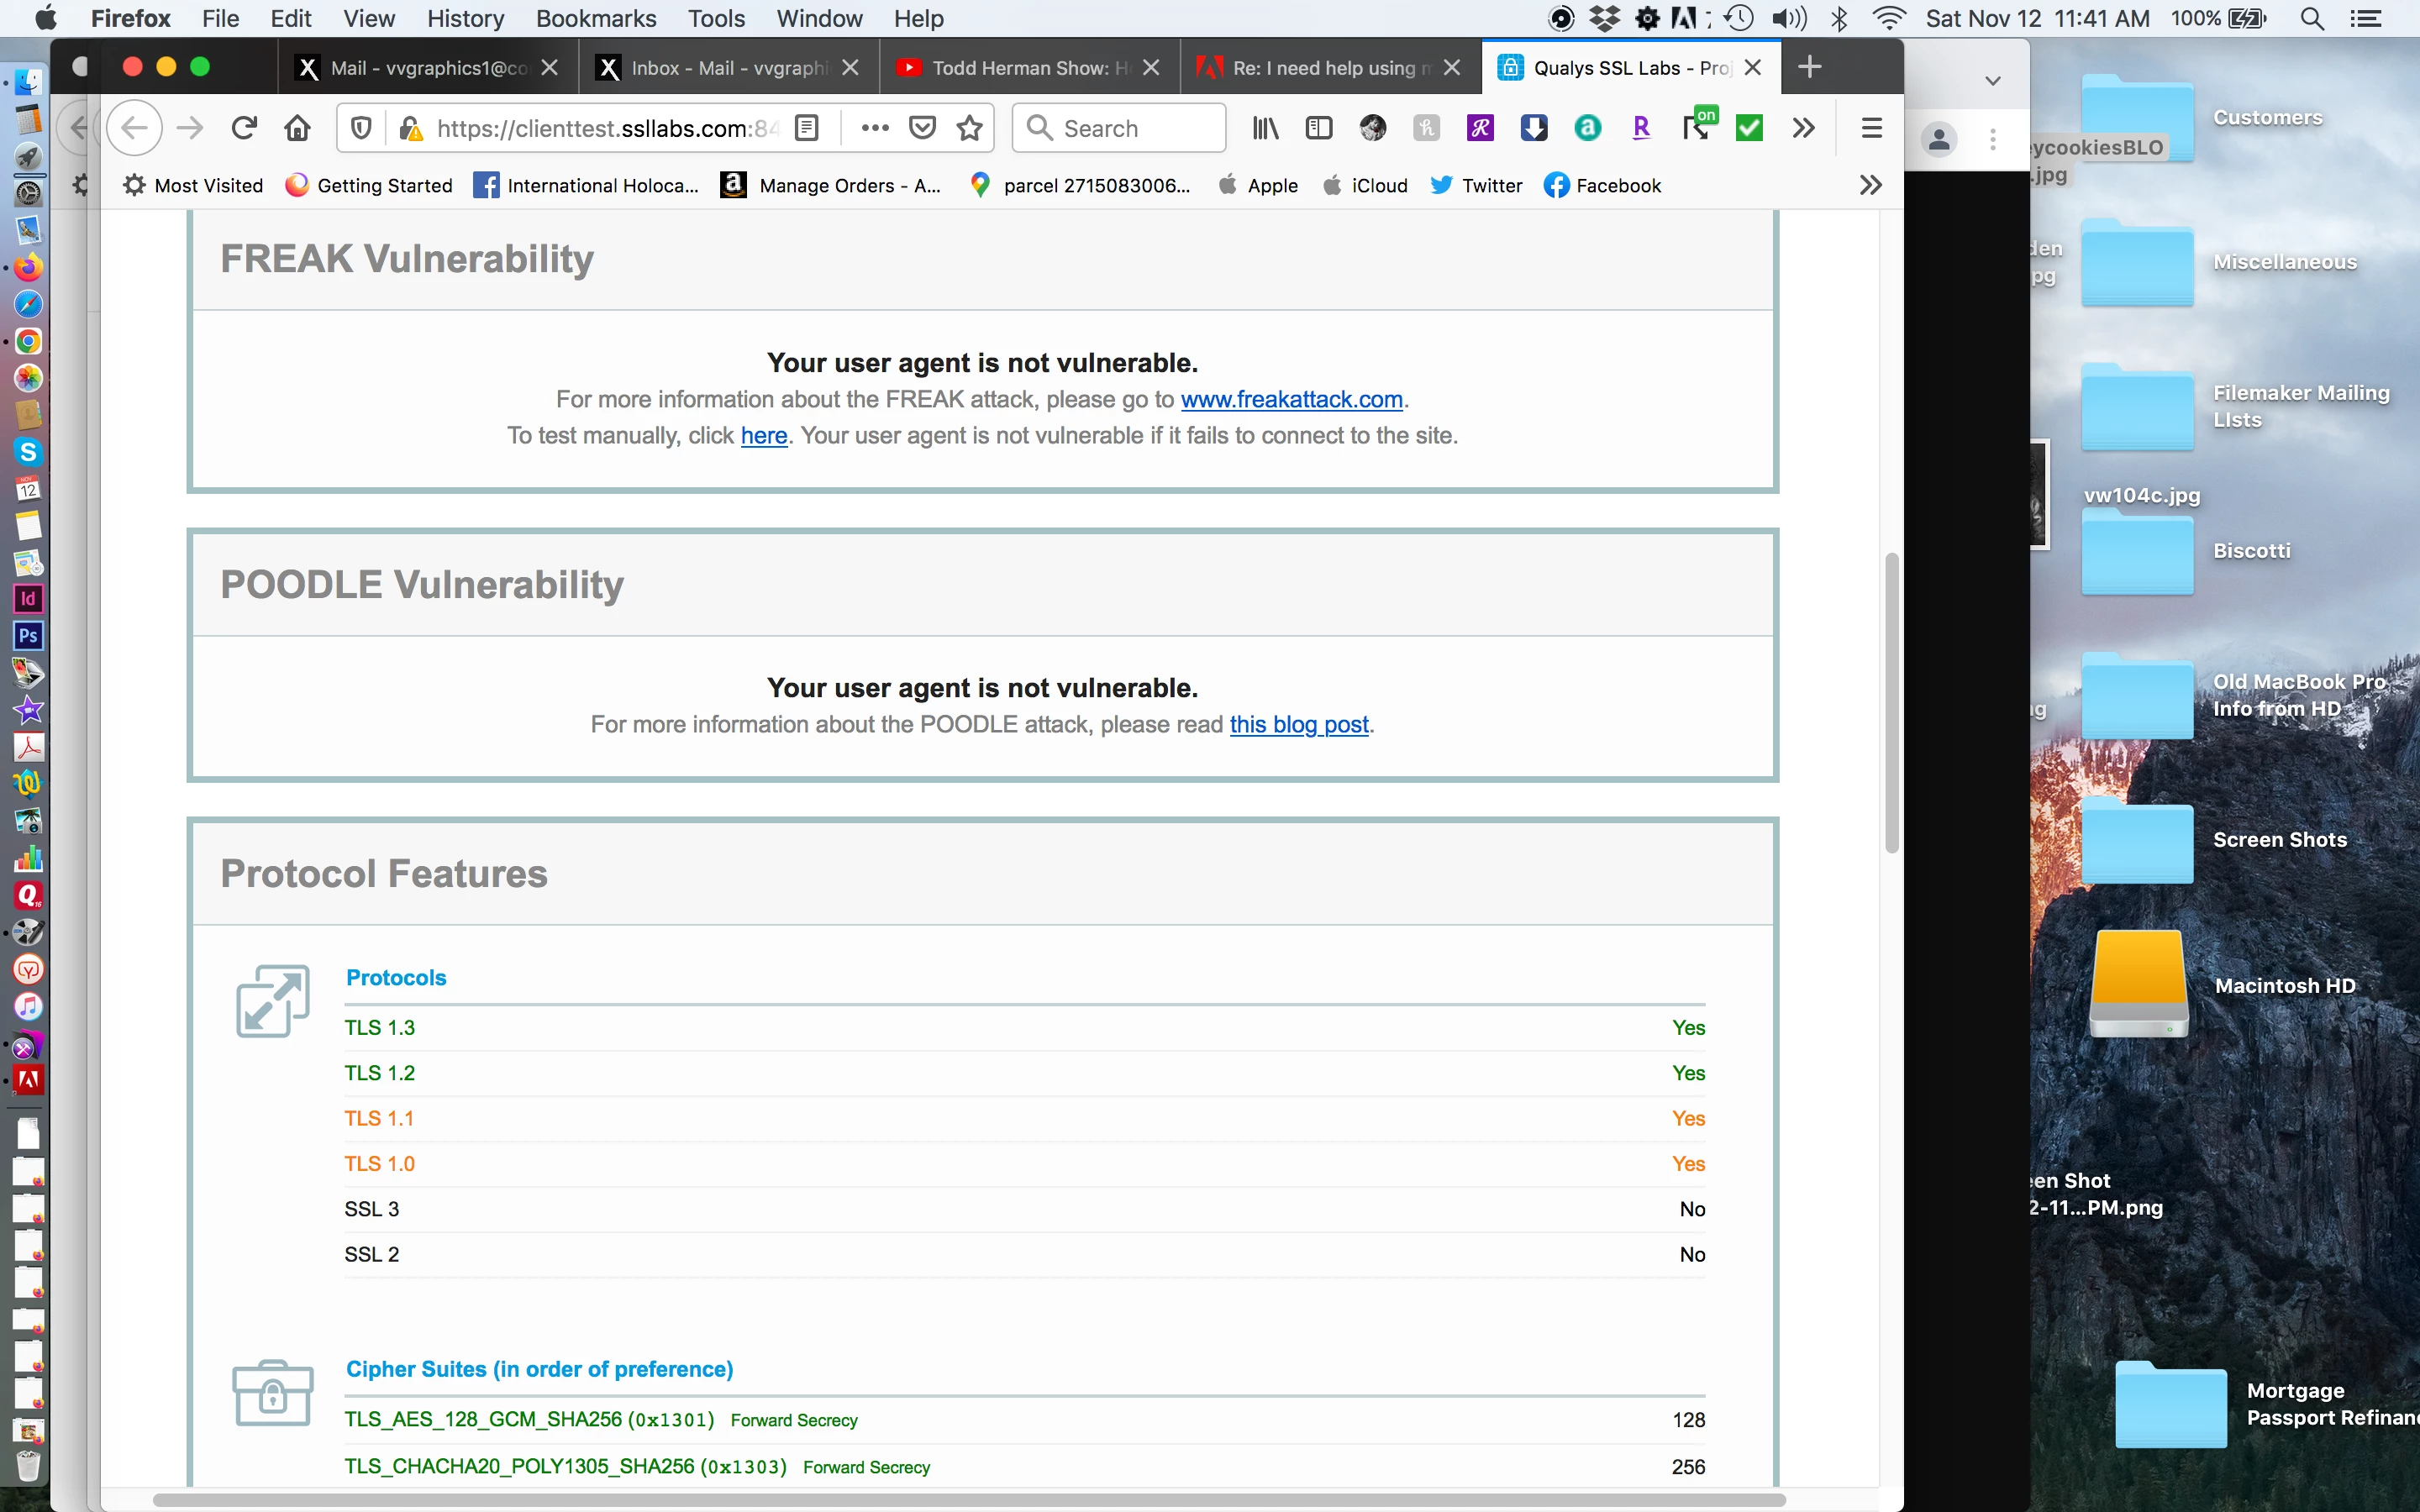Toggle Reader View icon in address bar
The height and width of the screenshot is (1512, 2420).
point(807,128)
